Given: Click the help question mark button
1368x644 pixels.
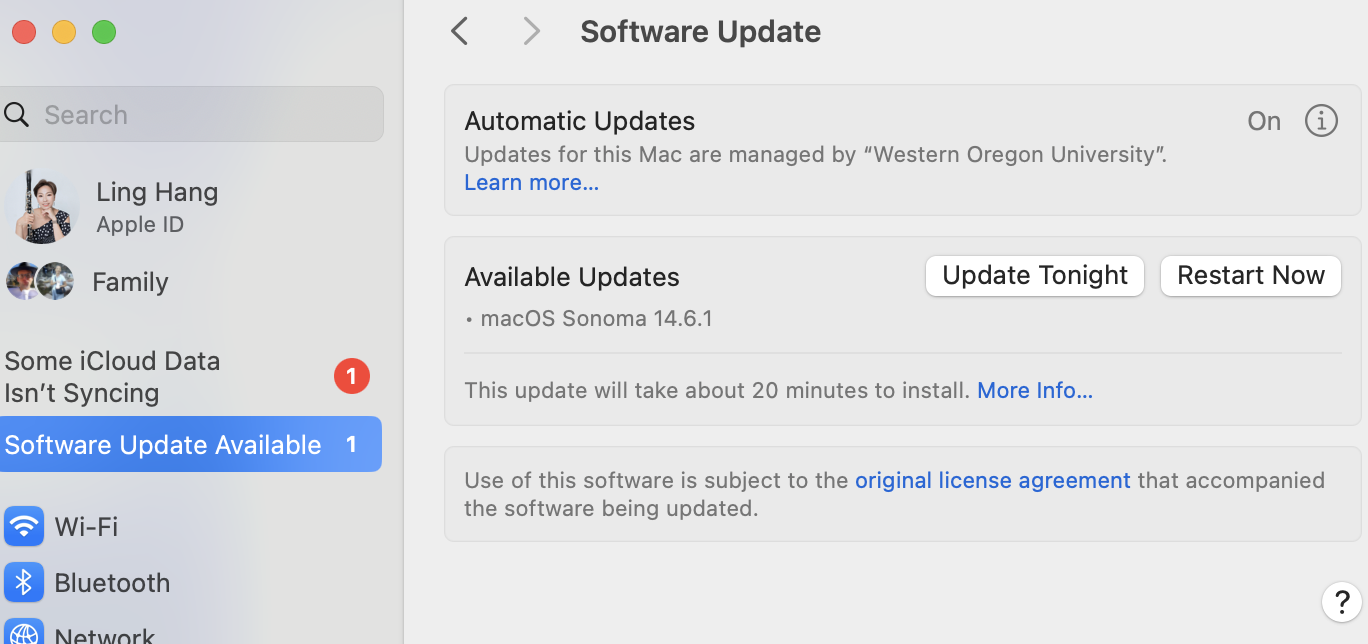Looking at the screenshot, I should pyautogui.click(x=1341, y=602).
